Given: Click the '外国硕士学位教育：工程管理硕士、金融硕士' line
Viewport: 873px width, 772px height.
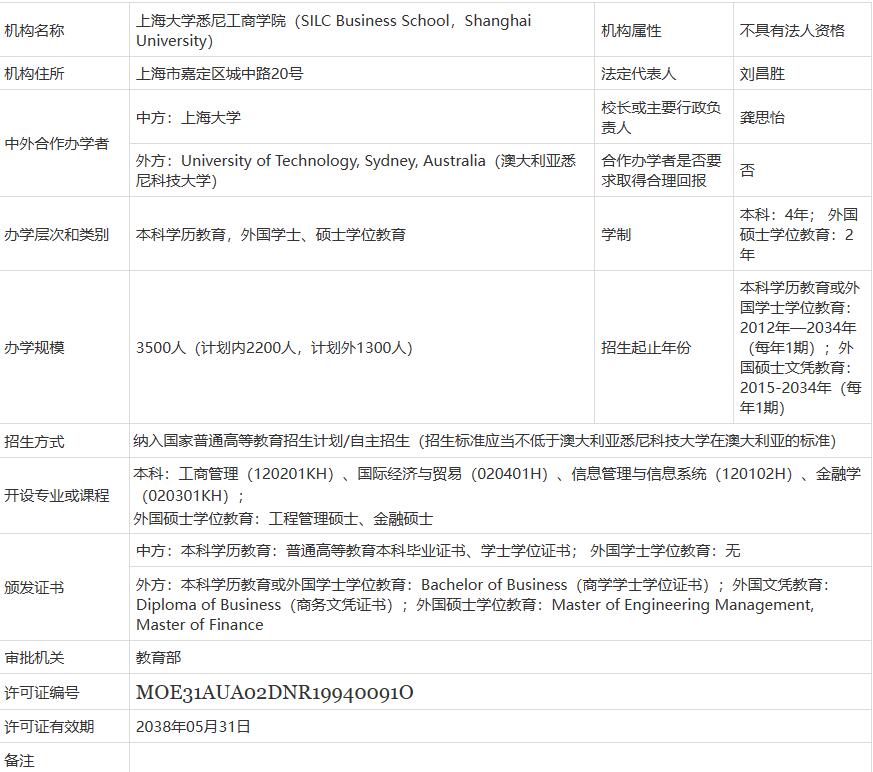Looking at the screenshot, I should [x=283, y=519].
